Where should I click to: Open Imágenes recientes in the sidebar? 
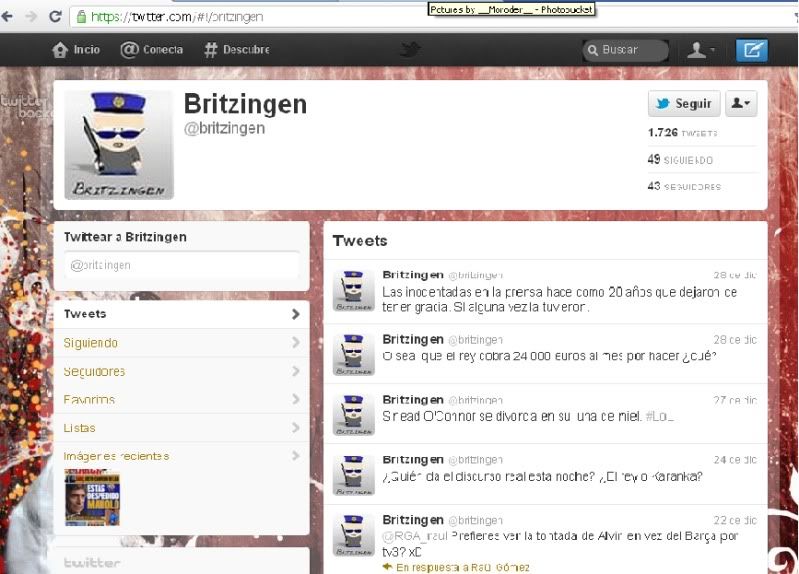[181, 456]
